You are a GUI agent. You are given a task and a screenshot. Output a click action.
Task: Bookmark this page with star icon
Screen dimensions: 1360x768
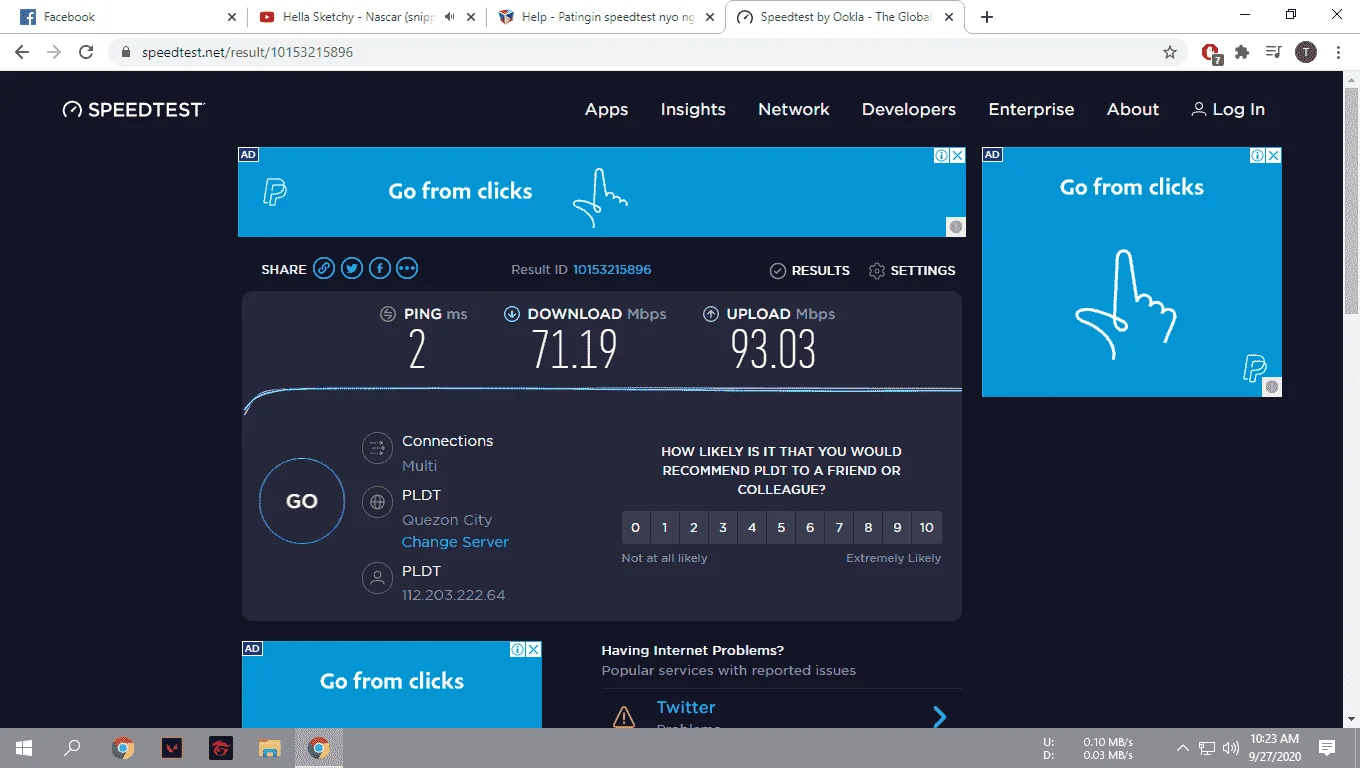click(1170, 52)
